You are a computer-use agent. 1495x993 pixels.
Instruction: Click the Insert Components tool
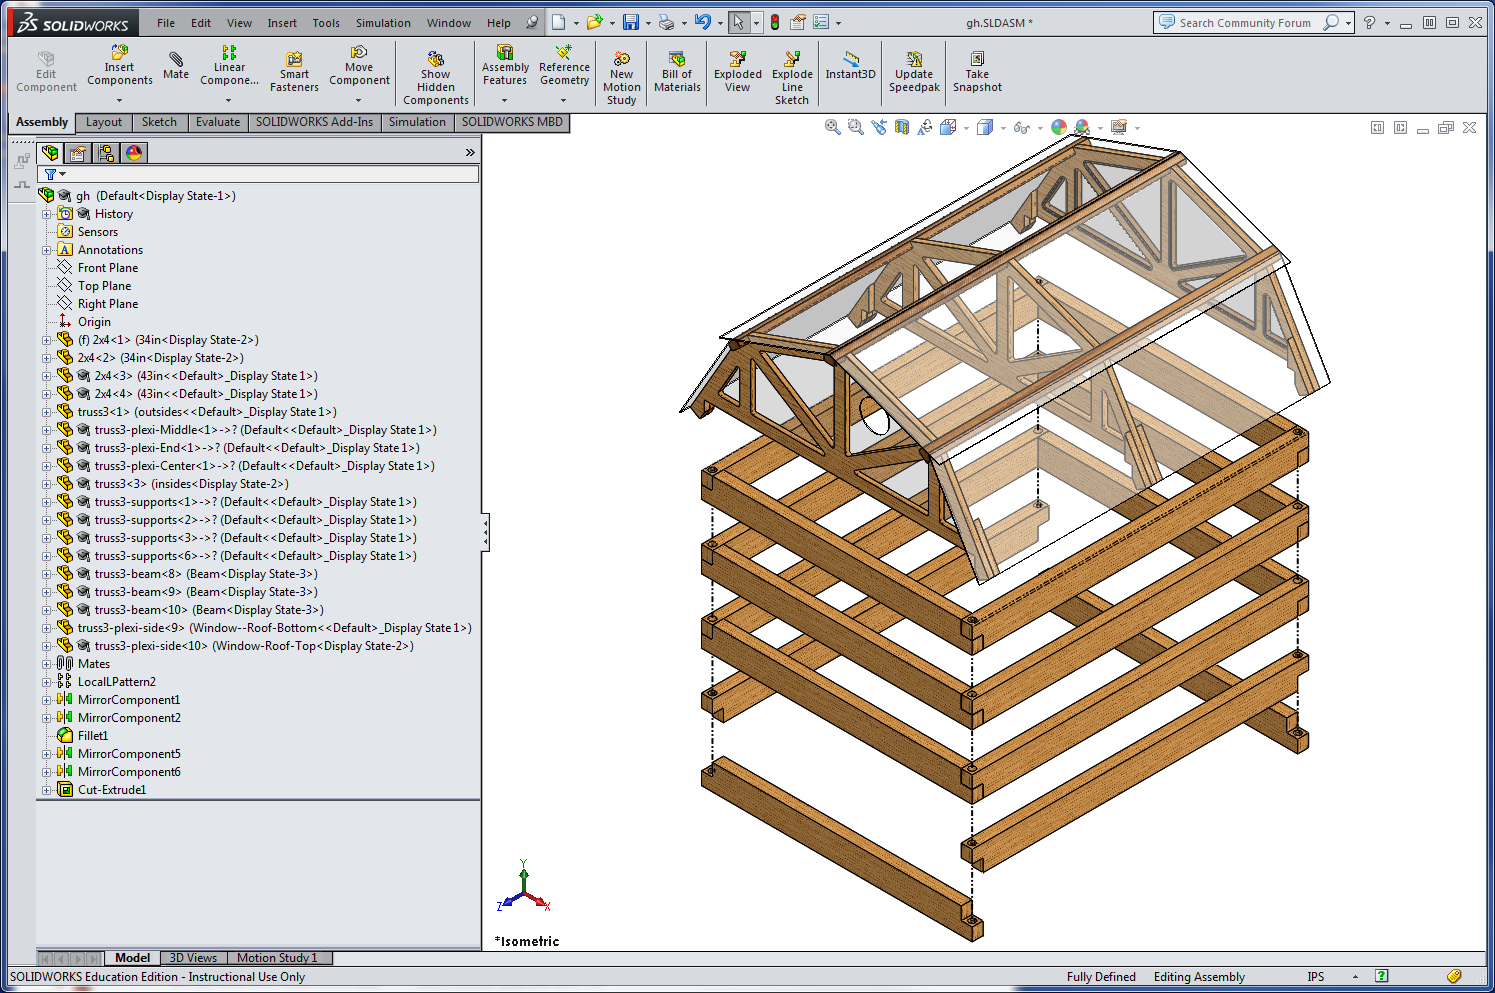point(119,66)
